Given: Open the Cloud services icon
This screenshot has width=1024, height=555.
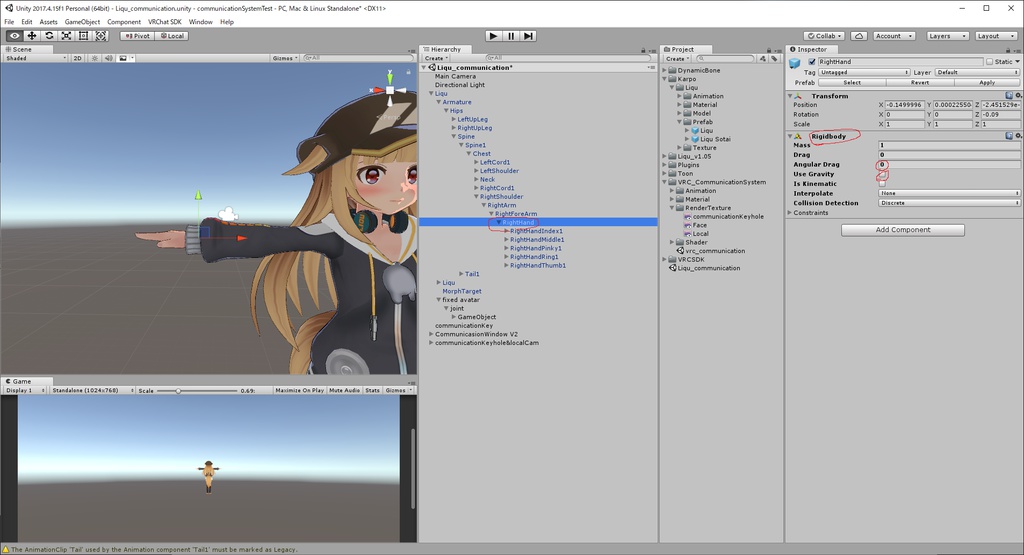Looking at the screenshot, I should click(x=859, y=36).
